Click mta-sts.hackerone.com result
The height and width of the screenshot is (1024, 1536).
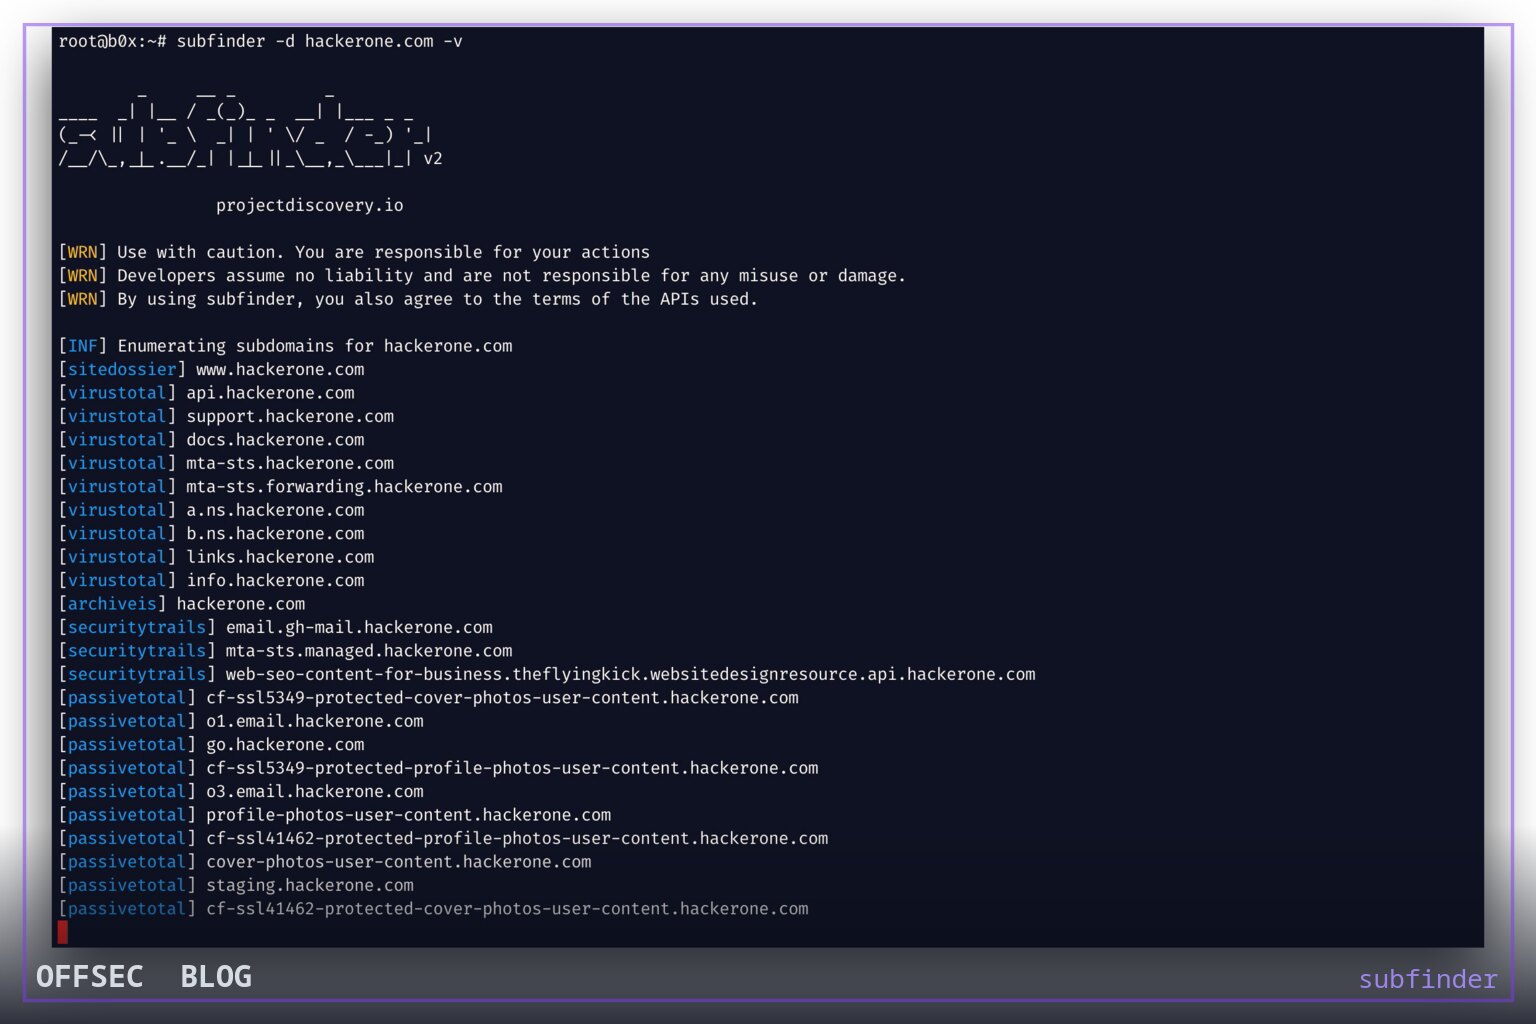point(290,464)
